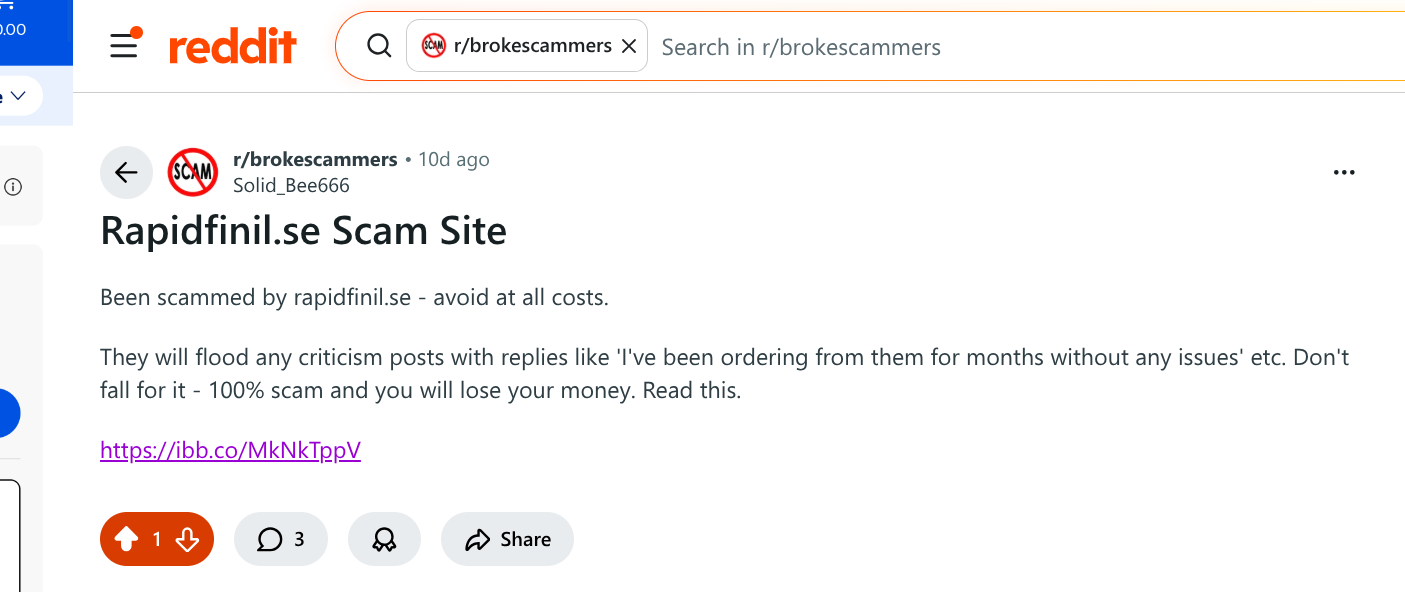Screen dimensions: 1405x592
Task: Click the Share button
Action: tap(507, 539)
